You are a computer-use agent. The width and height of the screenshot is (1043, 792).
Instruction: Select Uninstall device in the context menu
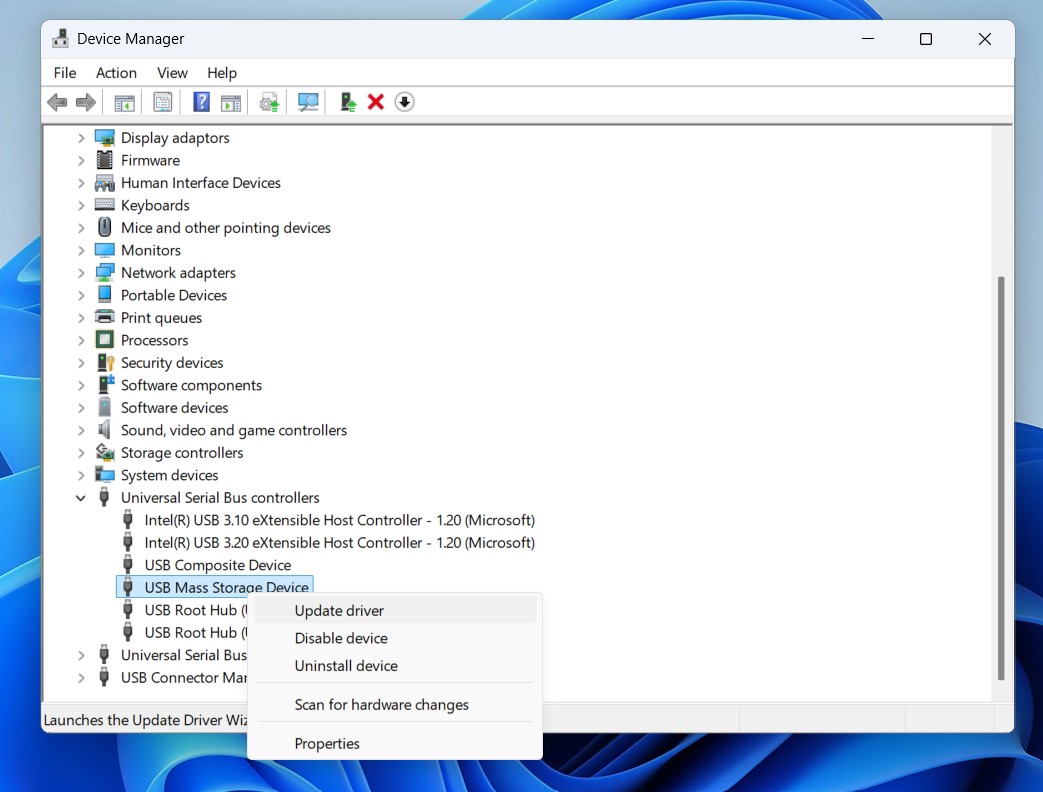pyautogui.click(x=395, y=666)
